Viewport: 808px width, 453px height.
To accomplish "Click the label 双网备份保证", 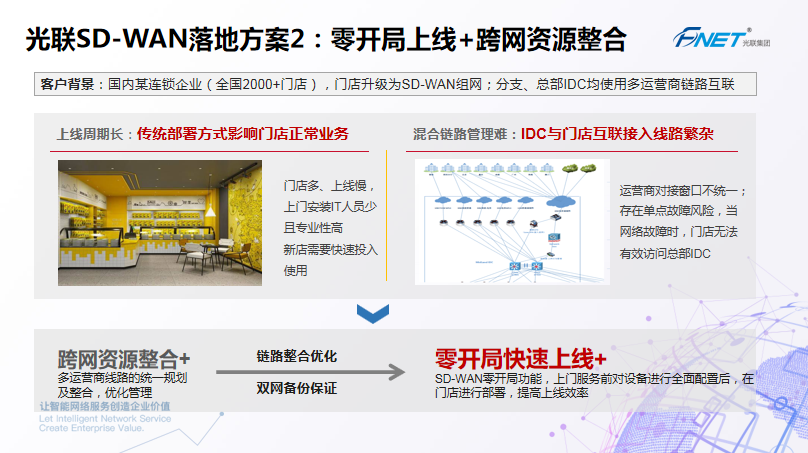I will [x=297, y=388].
